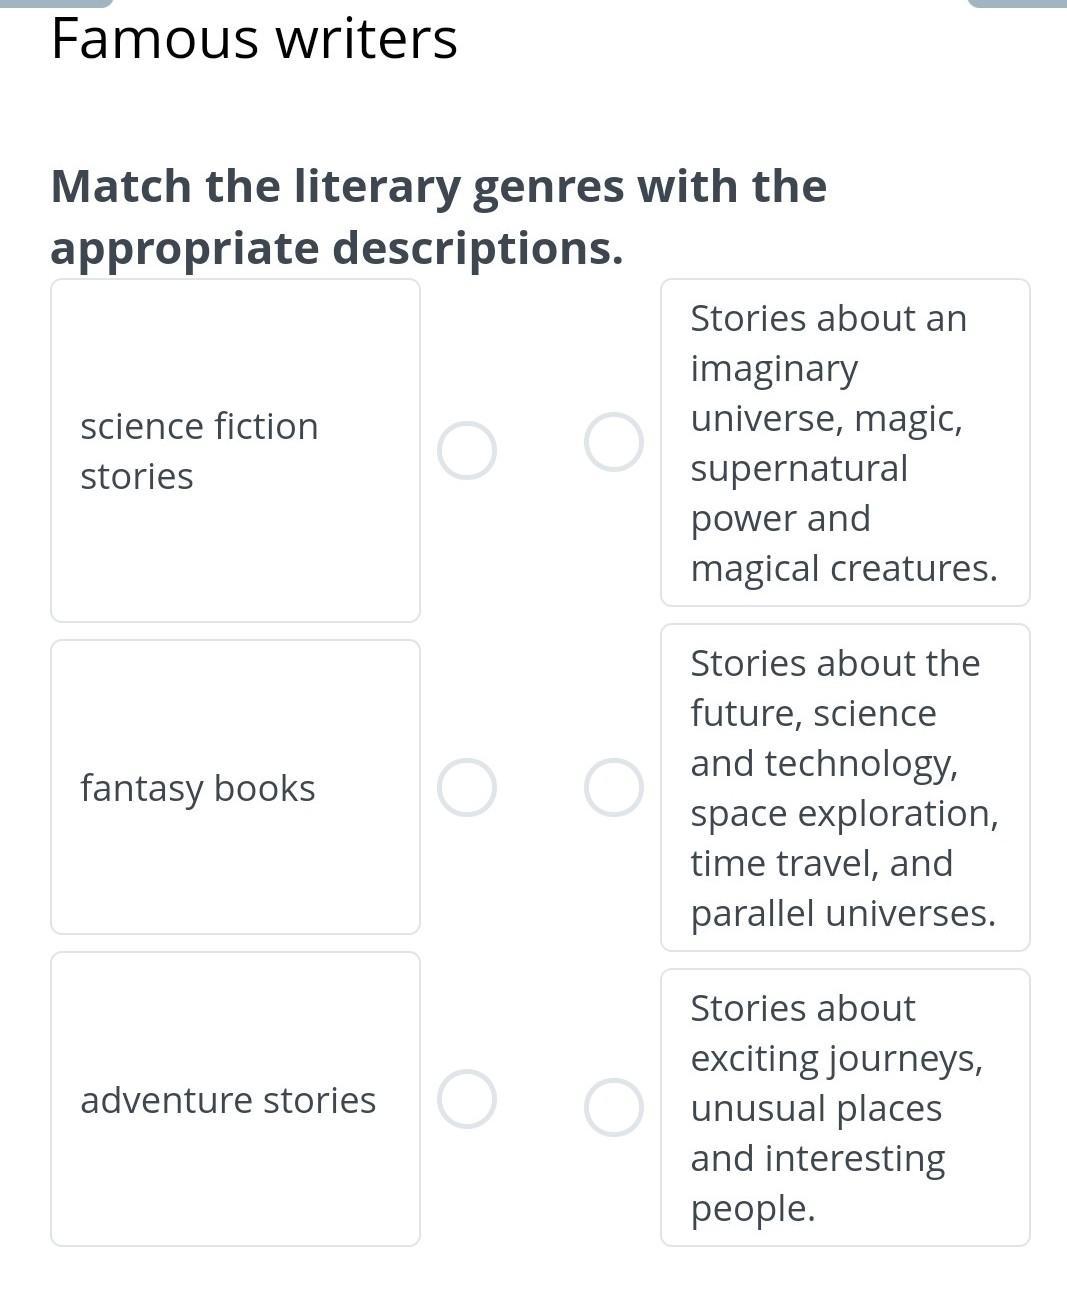1067x1293 pixels.
Task: Click the grey bar at top-left corner
Action: tap(56, 3)
